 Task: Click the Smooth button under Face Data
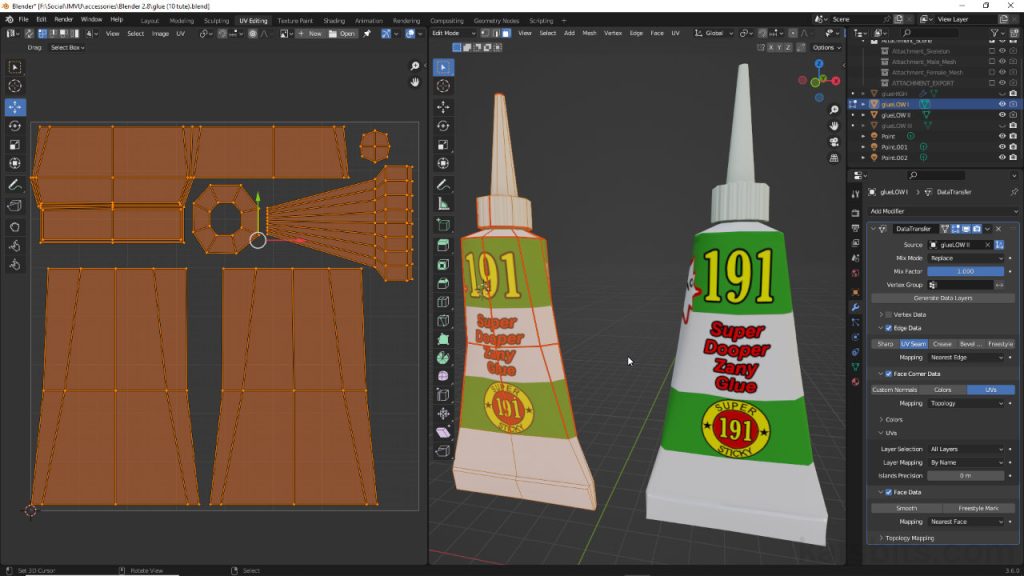905,508
